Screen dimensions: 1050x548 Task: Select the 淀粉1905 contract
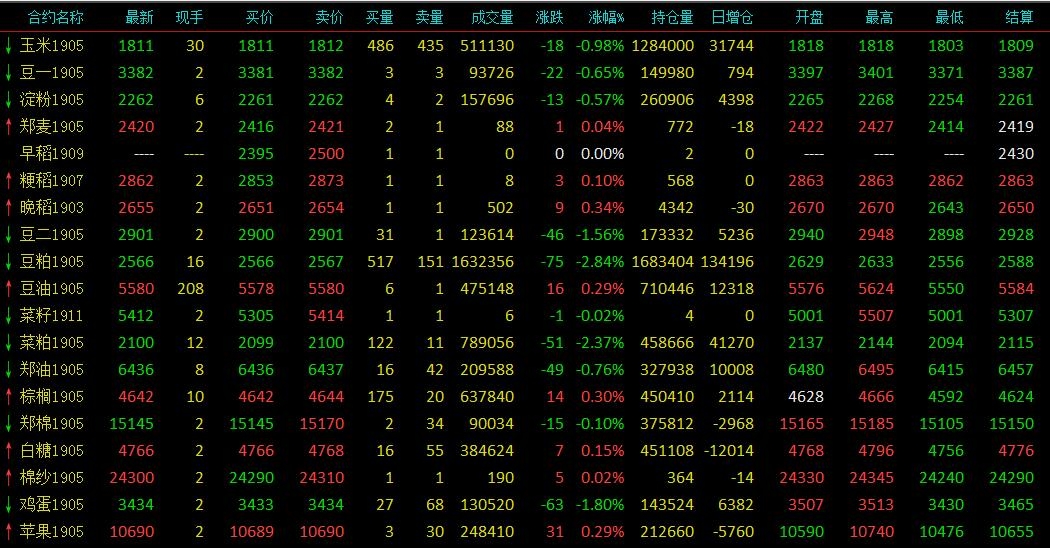[52, 100]
